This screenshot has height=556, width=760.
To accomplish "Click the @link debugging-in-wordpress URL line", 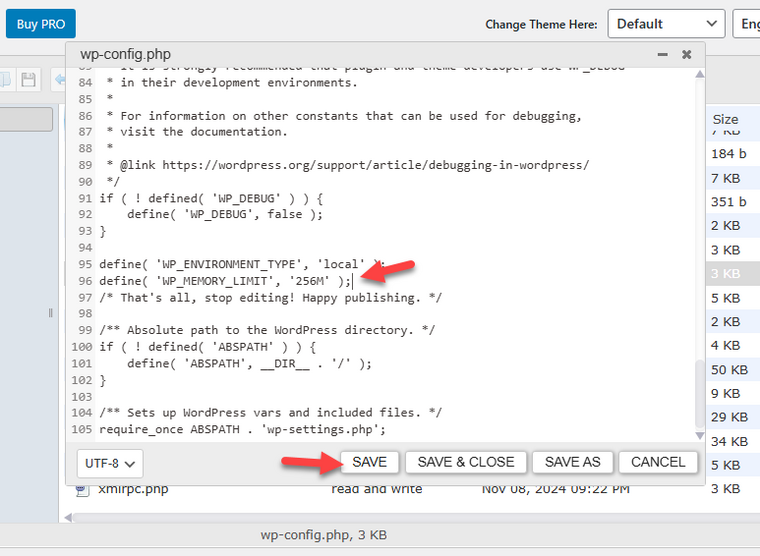I will [348, 165].
